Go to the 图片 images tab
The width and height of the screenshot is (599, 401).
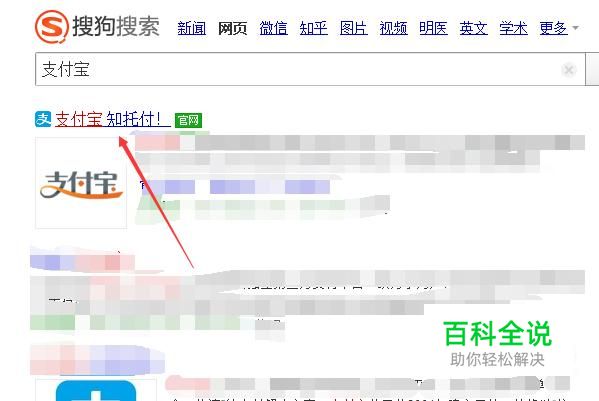(354, 28)
